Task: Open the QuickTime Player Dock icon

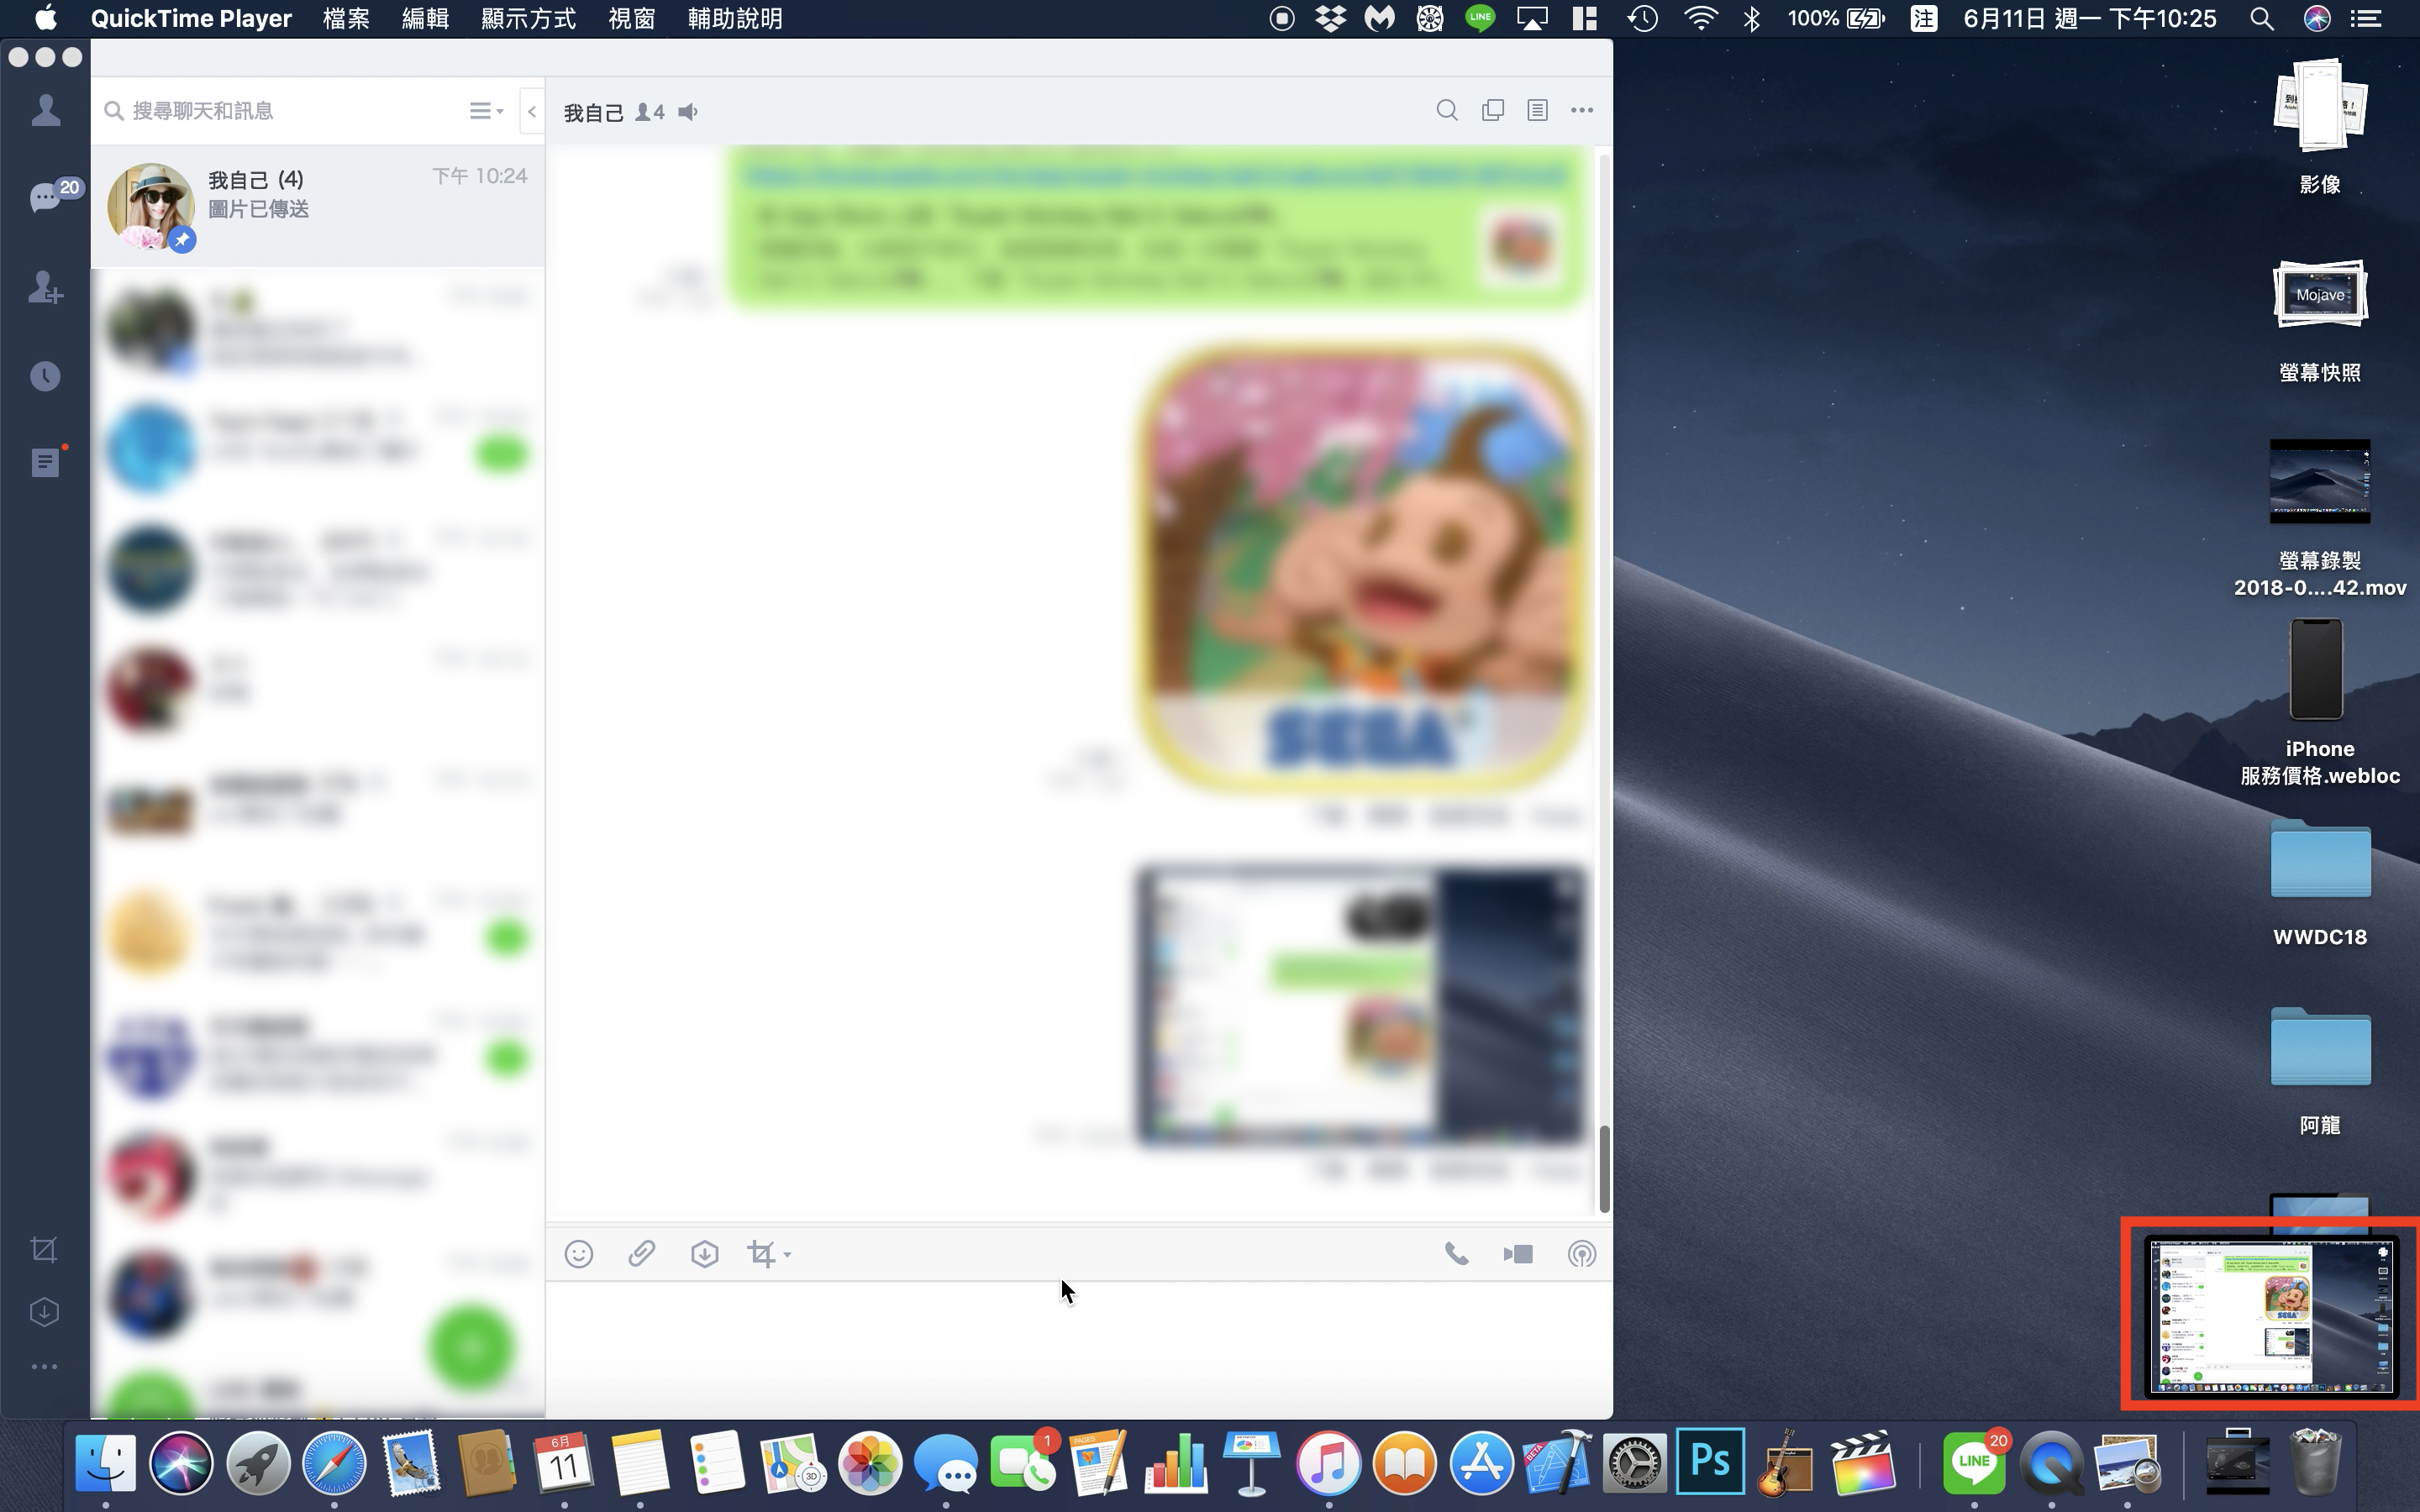Action: (2051, 1464)
